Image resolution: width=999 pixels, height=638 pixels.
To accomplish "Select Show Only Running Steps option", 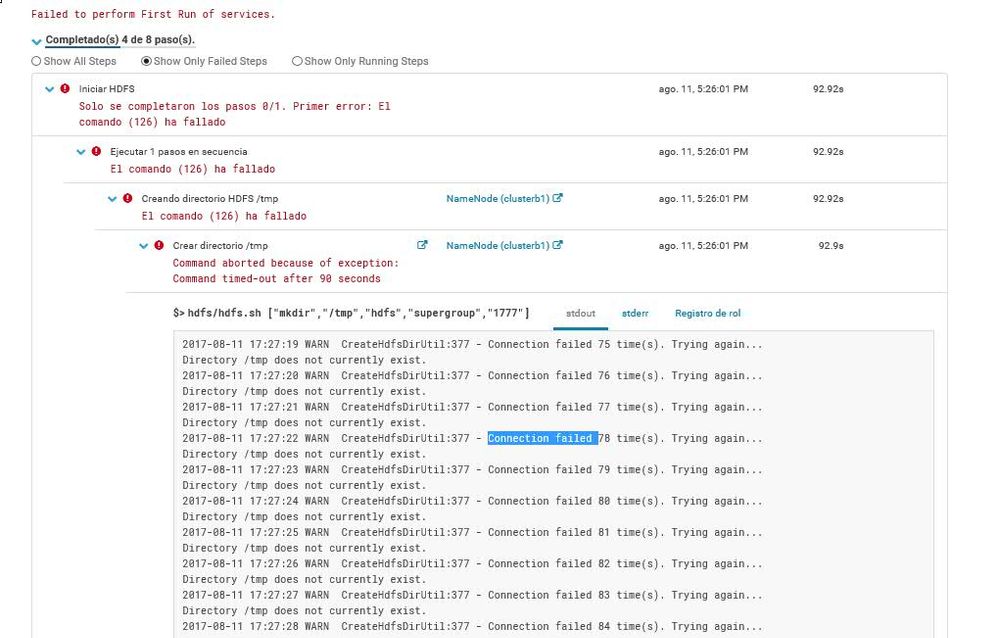I will pos(297,61).
